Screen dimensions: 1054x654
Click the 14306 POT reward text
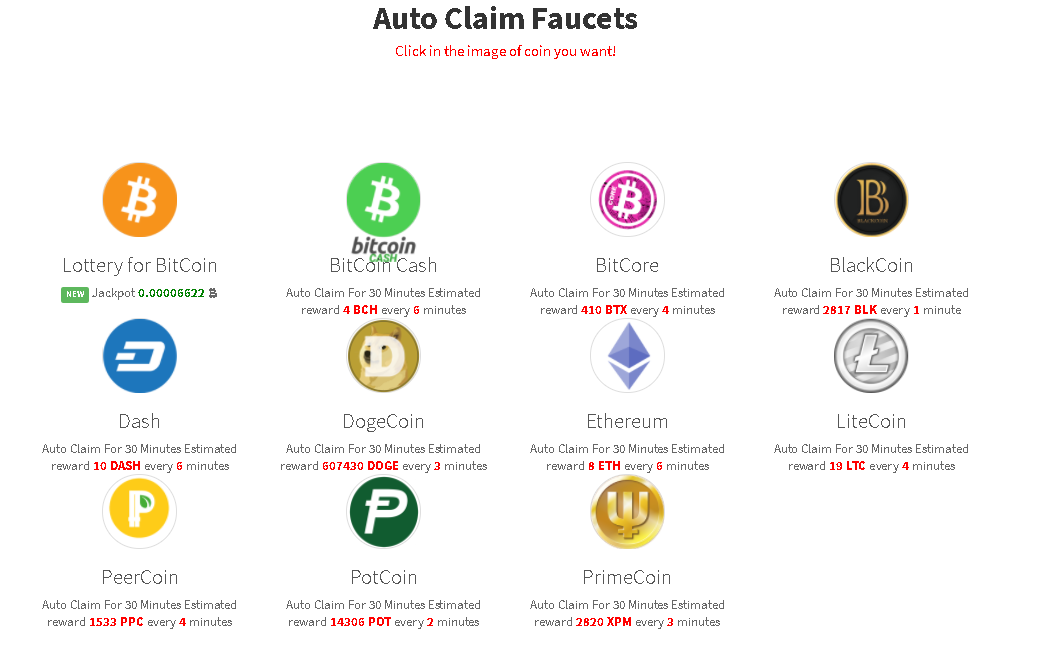coord(360,622)
